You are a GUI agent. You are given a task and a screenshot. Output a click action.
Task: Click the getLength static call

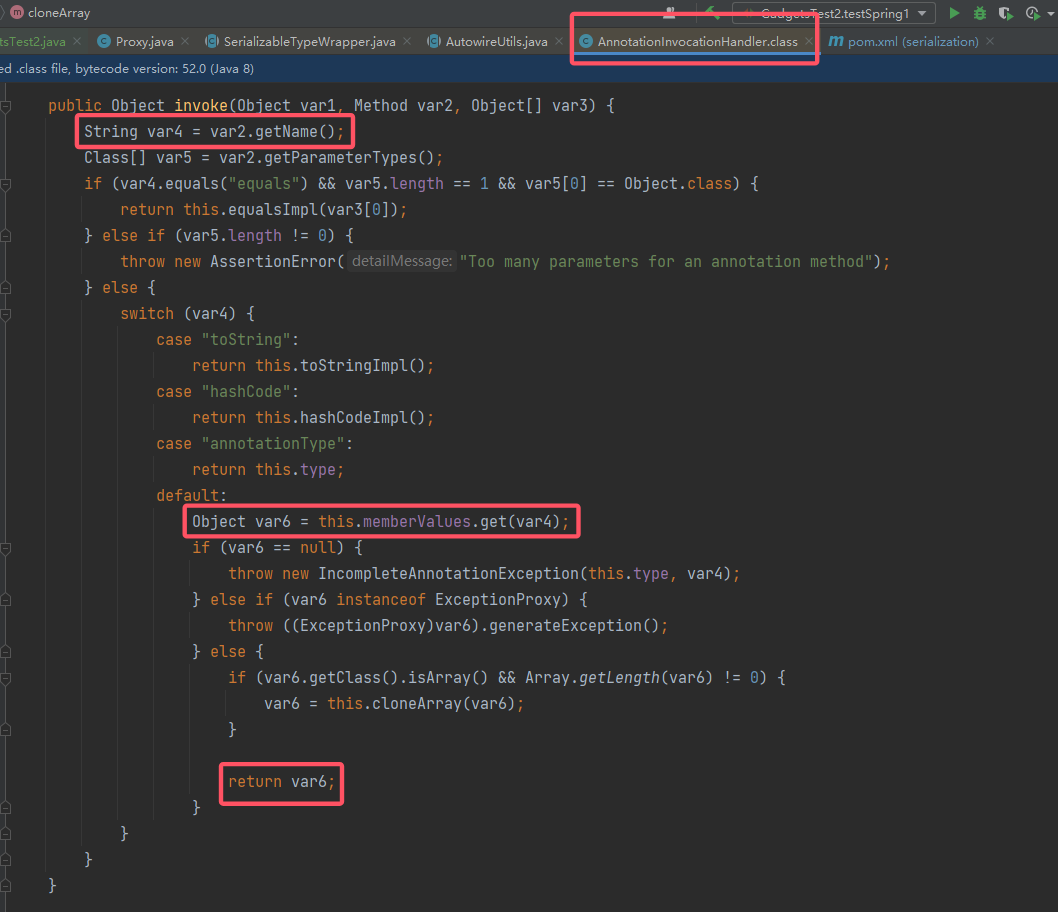click(619, 677)
